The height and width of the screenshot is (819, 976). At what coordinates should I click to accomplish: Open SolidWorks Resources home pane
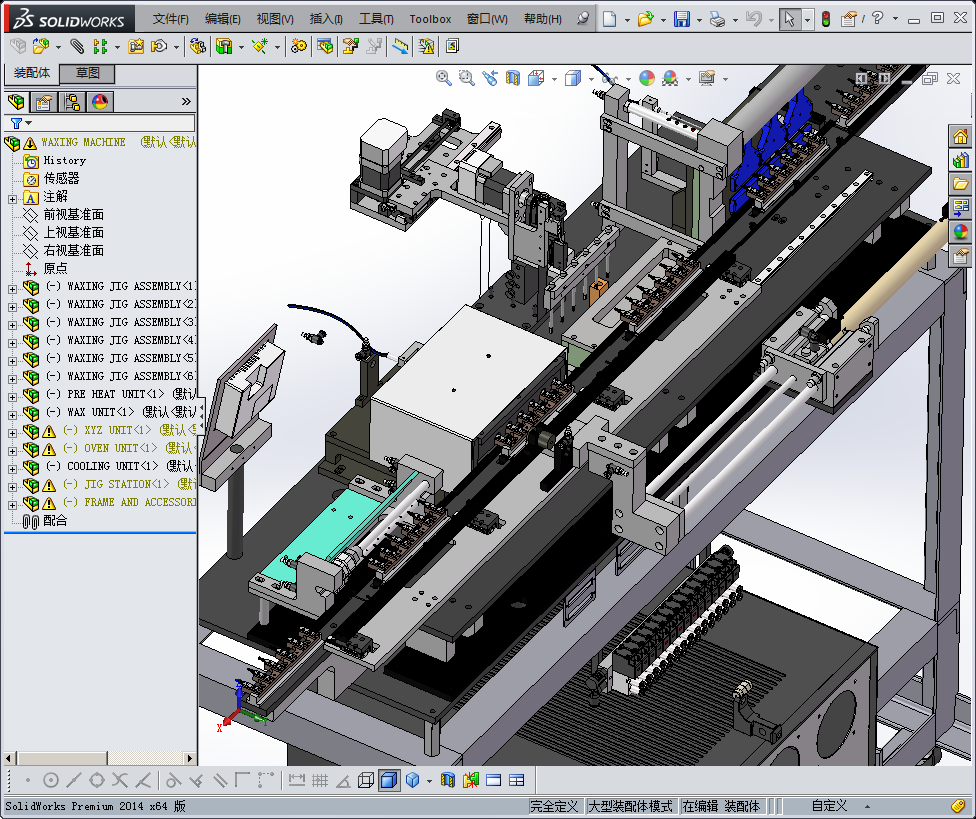click(960, 137)
